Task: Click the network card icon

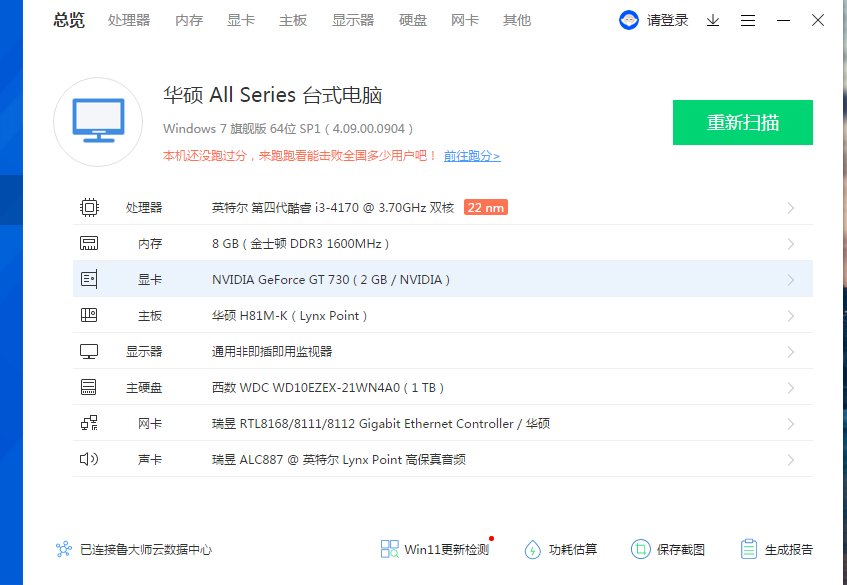Action: (89, 423)
